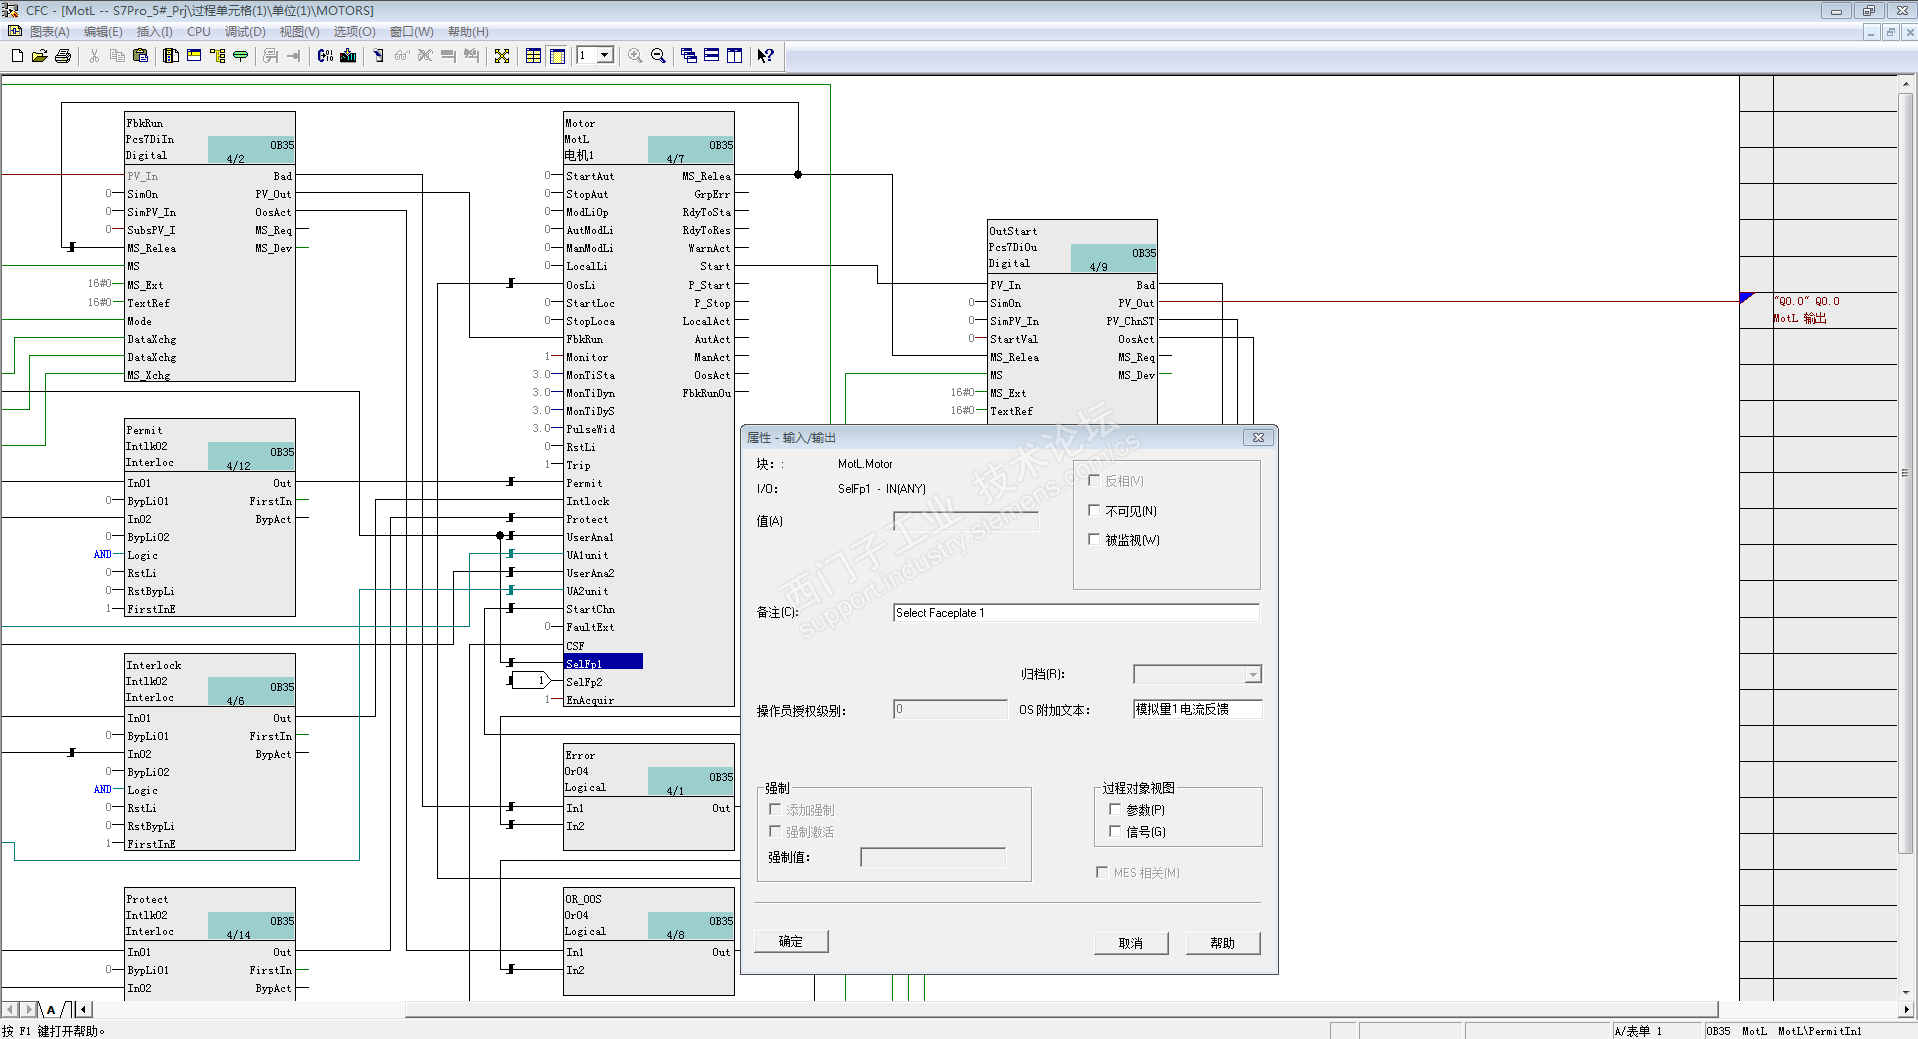The image size is (1918, 1039).
Task: Click the Open folder toolbar icon
Action: 40,56
